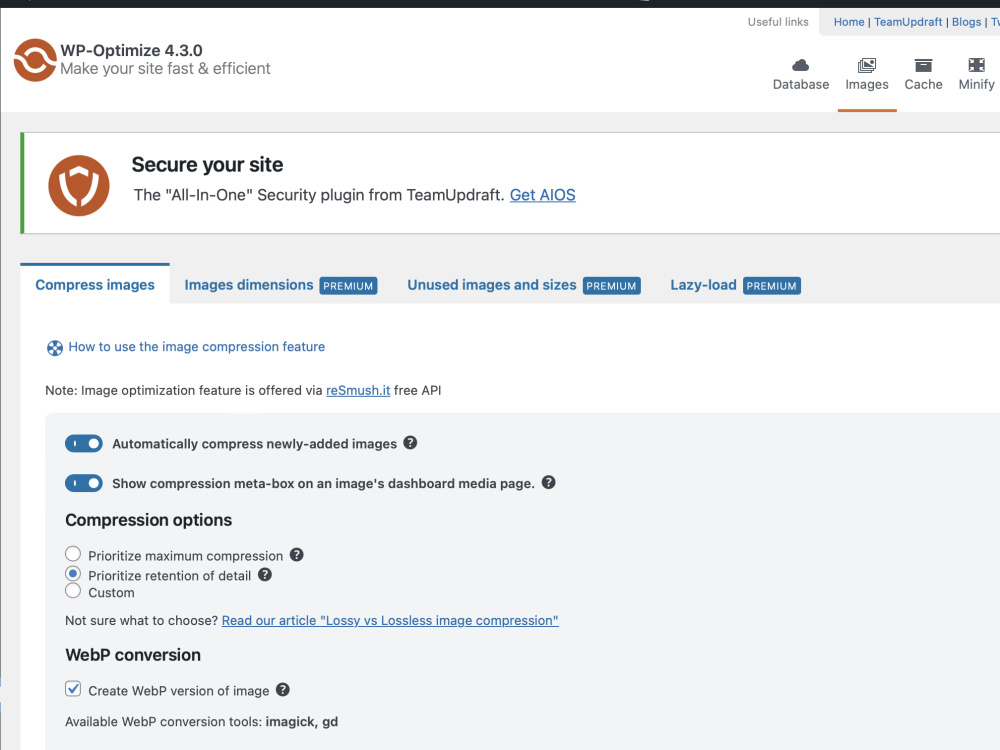Click the AIOS security shield icon
Viewport: 1000px width, 750px height.
point(79,186)
